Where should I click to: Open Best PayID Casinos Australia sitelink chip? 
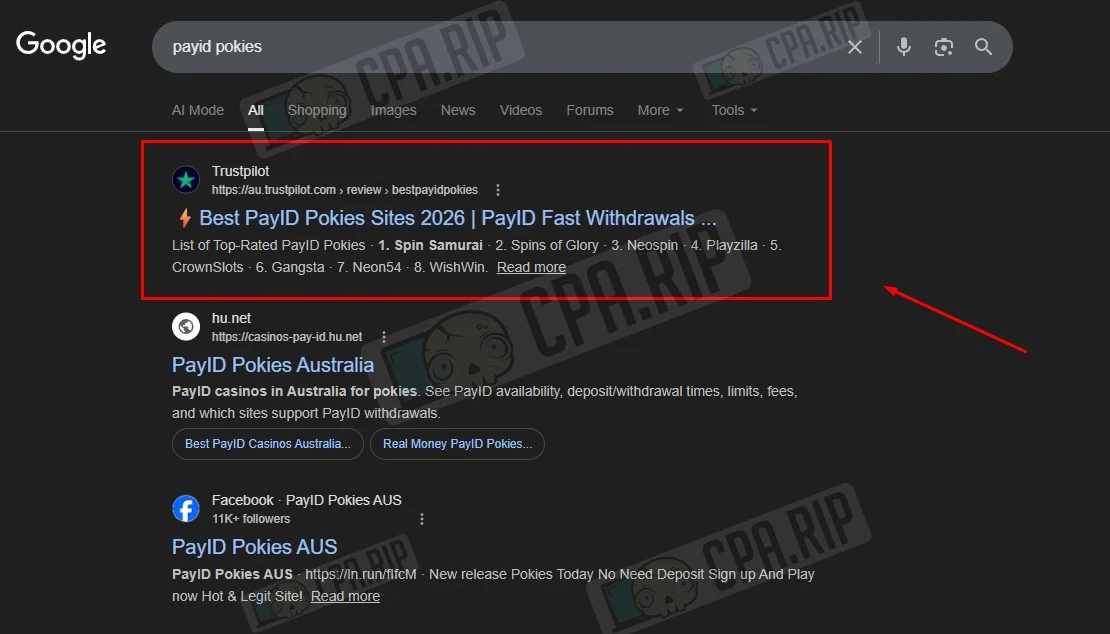(x=268, y=444)
